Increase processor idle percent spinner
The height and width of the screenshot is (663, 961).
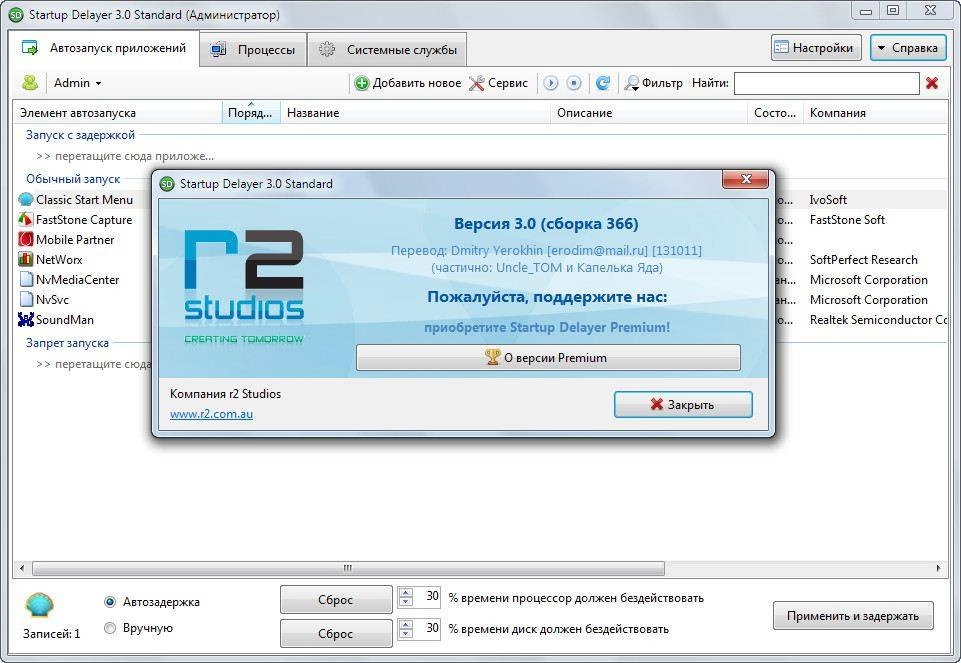pos(406,593)
